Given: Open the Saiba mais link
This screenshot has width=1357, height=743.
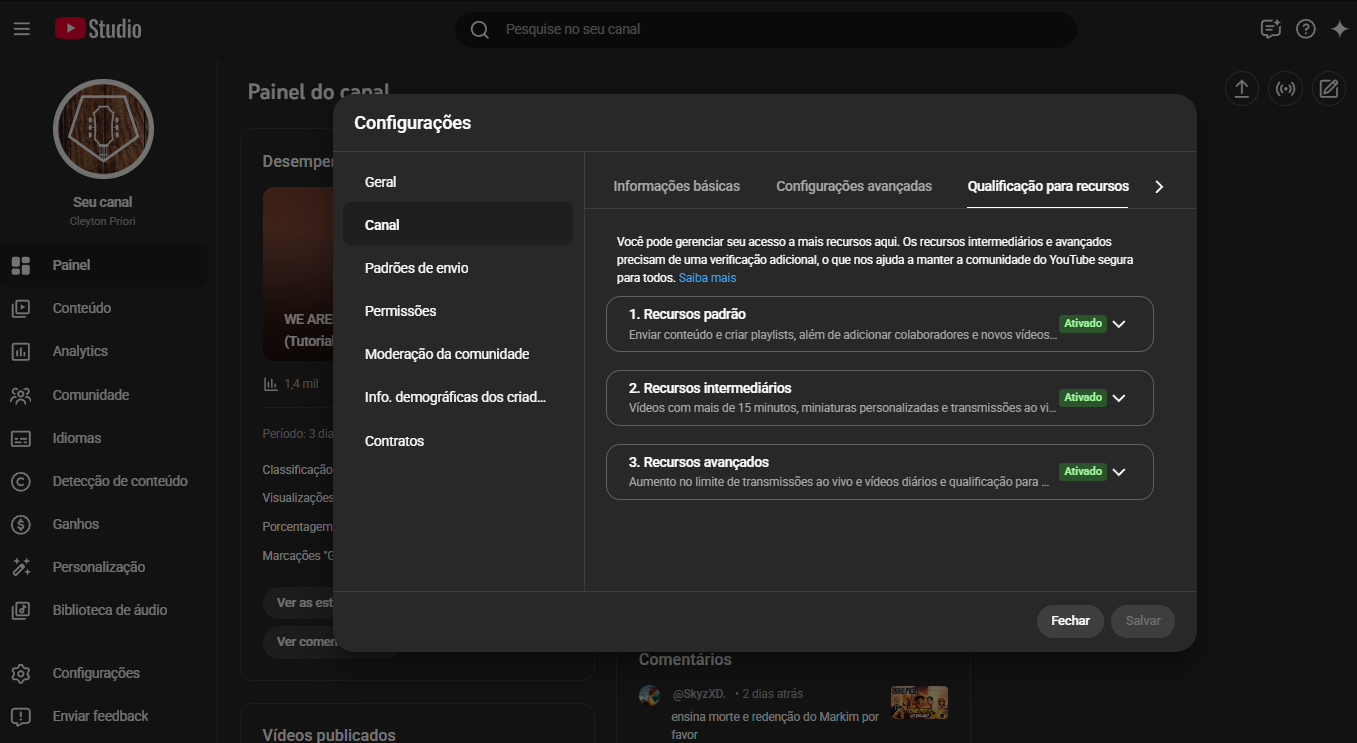Looking at the screenshot, I should click(x=707, y=277).
